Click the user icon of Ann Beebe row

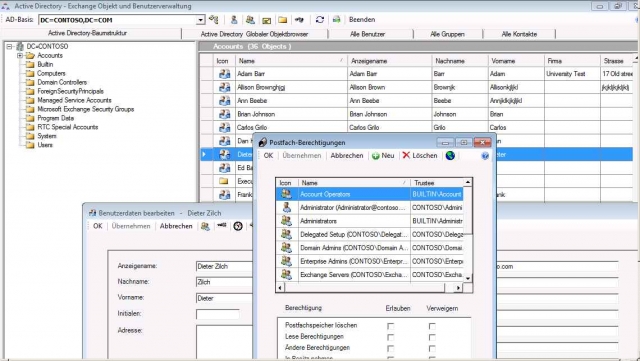(224, 101)
